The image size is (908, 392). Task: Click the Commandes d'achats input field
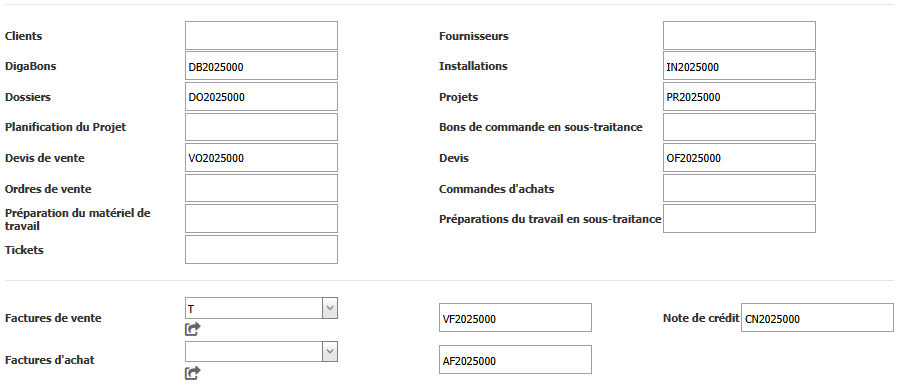tap(739, 188)
